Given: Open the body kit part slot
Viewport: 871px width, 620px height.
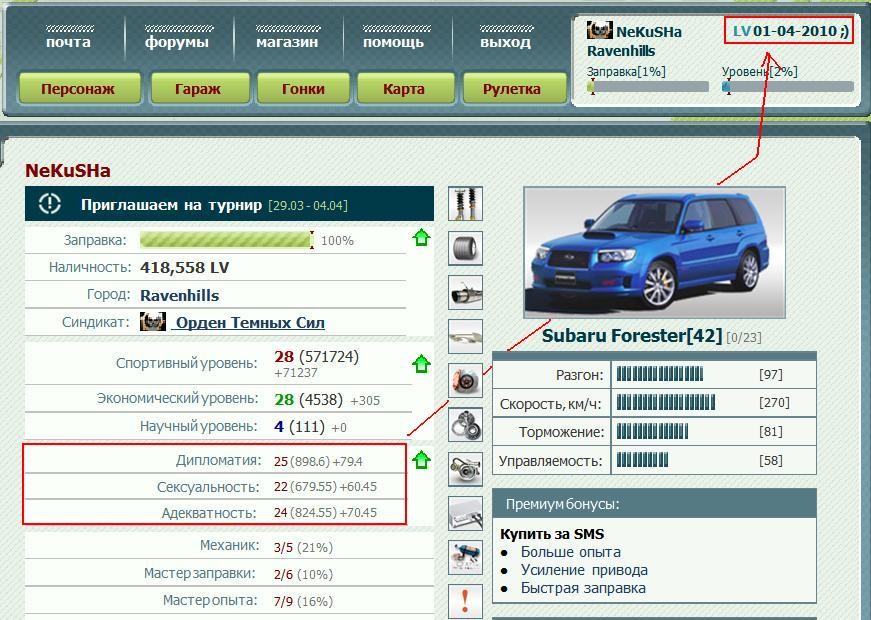Looking at the screenshot, I should tap(465, 336).
